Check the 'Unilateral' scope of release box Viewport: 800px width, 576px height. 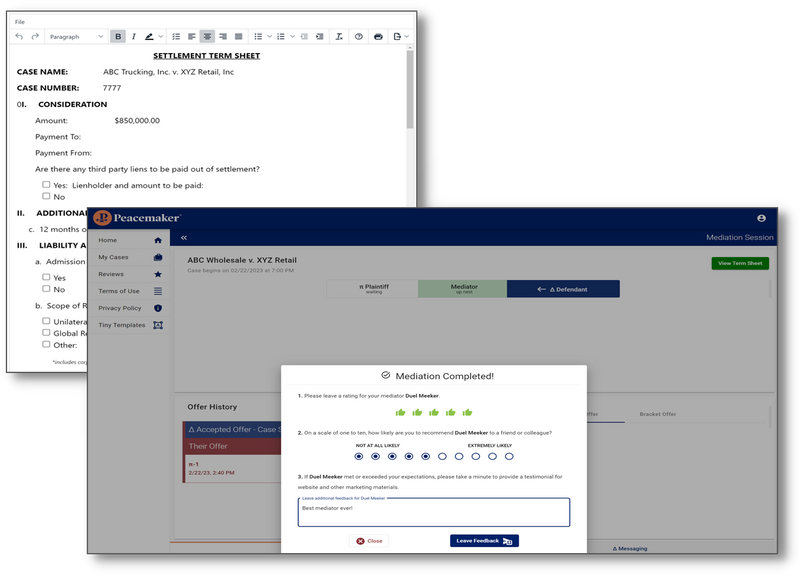46,321
